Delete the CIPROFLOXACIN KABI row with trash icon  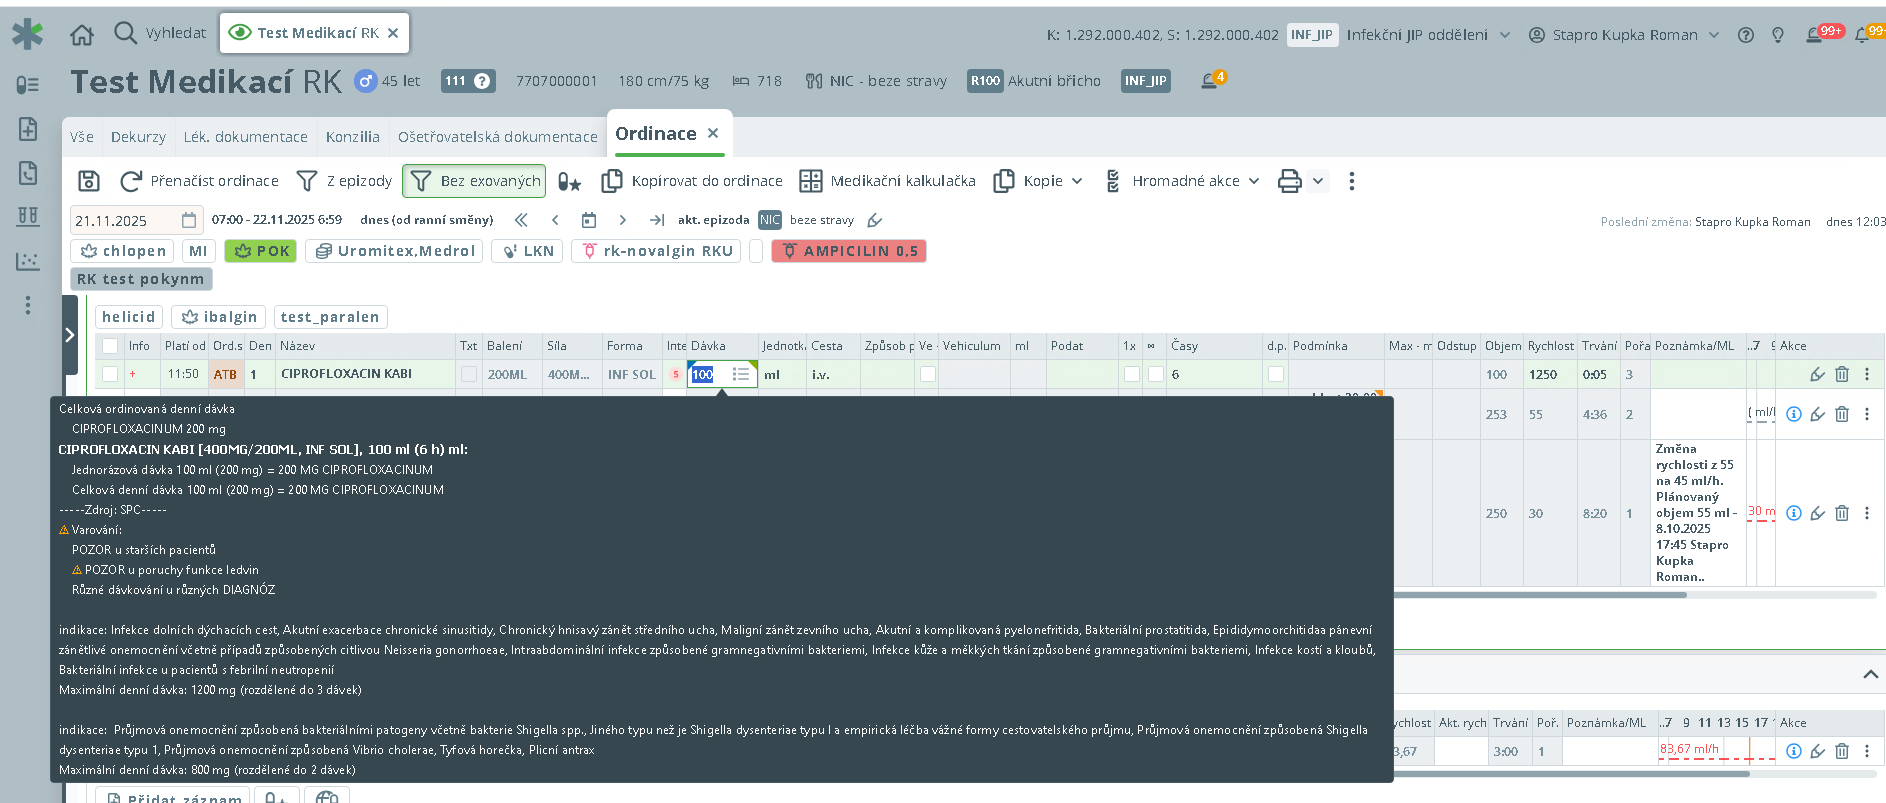point(1842,374)
